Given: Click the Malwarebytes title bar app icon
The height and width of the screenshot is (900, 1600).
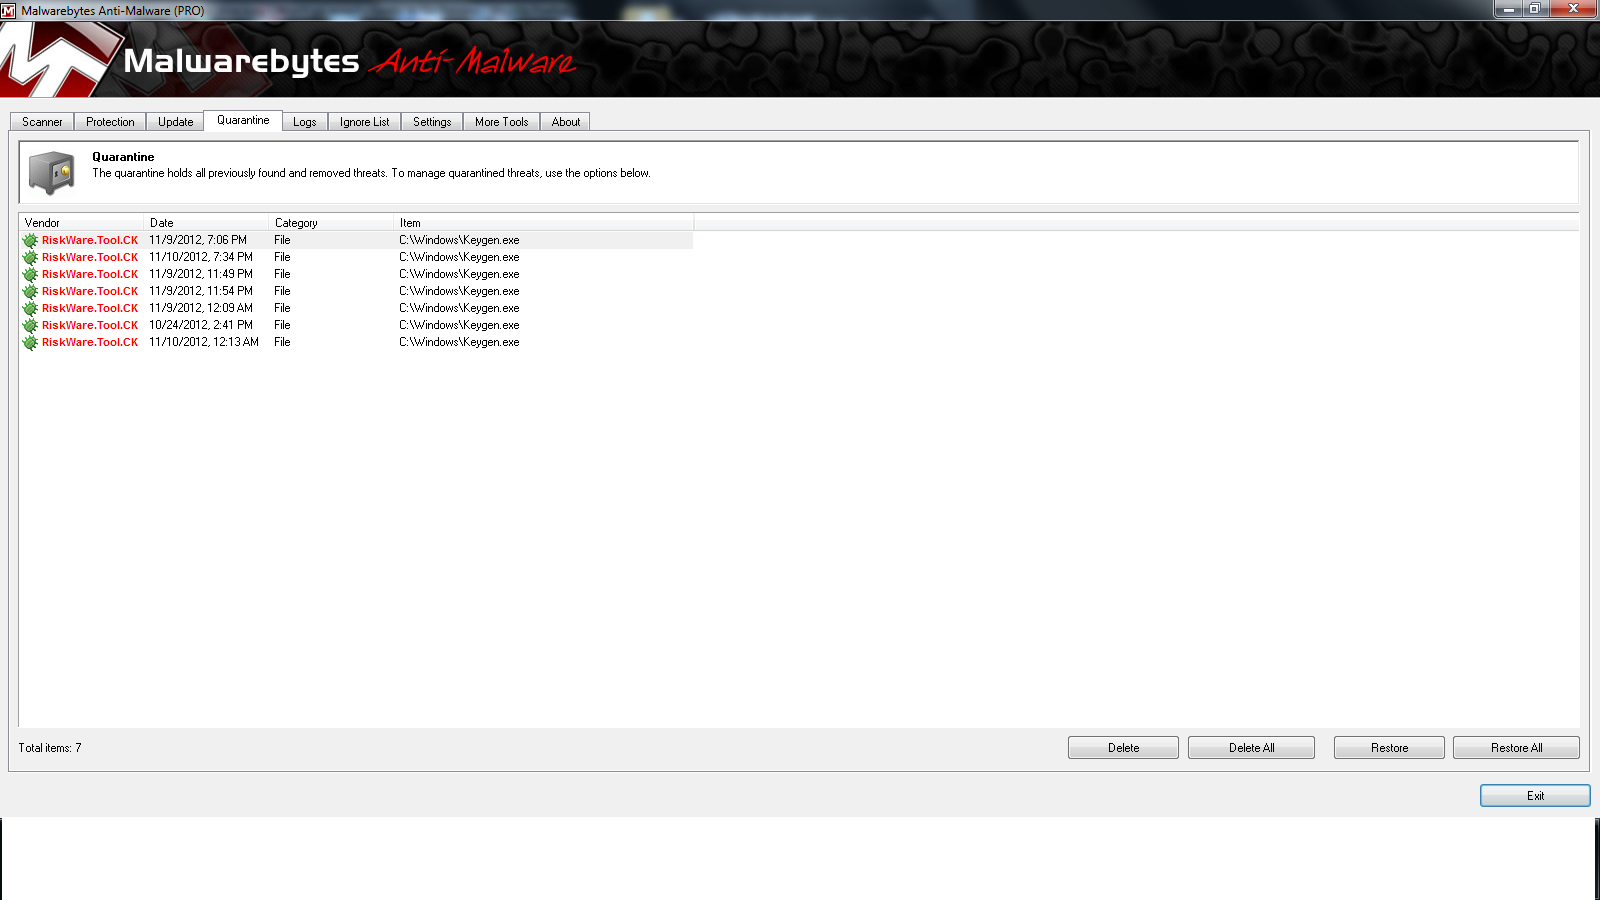Looking at the screenshot, I should pyautogui.click(x=9, y=10).
